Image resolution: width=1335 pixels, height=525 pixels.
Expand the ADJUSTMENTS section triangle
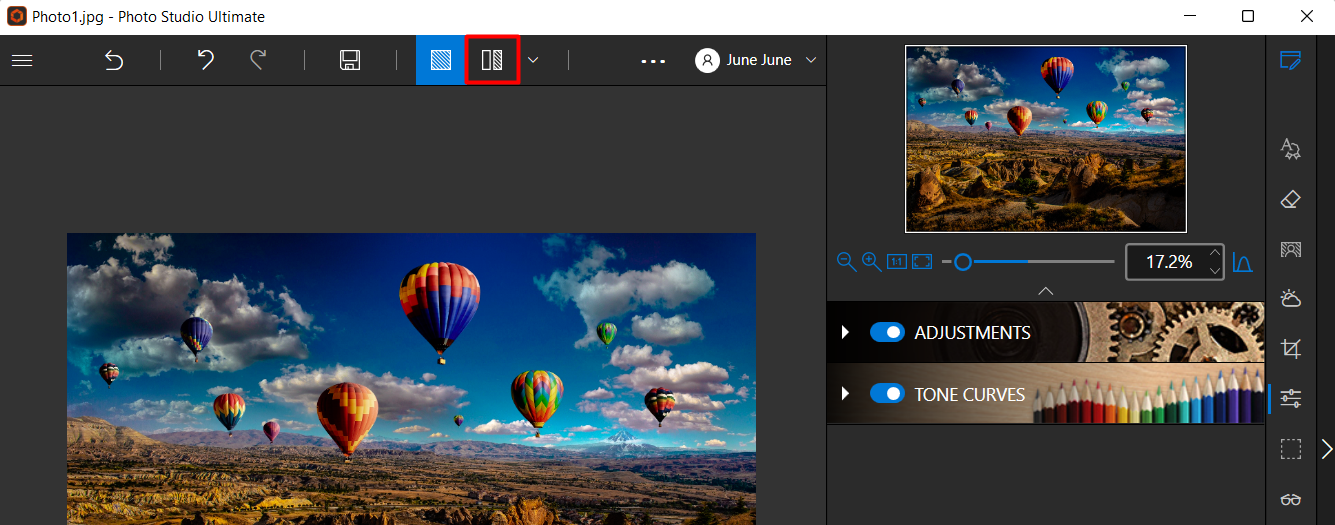(845, 332)
